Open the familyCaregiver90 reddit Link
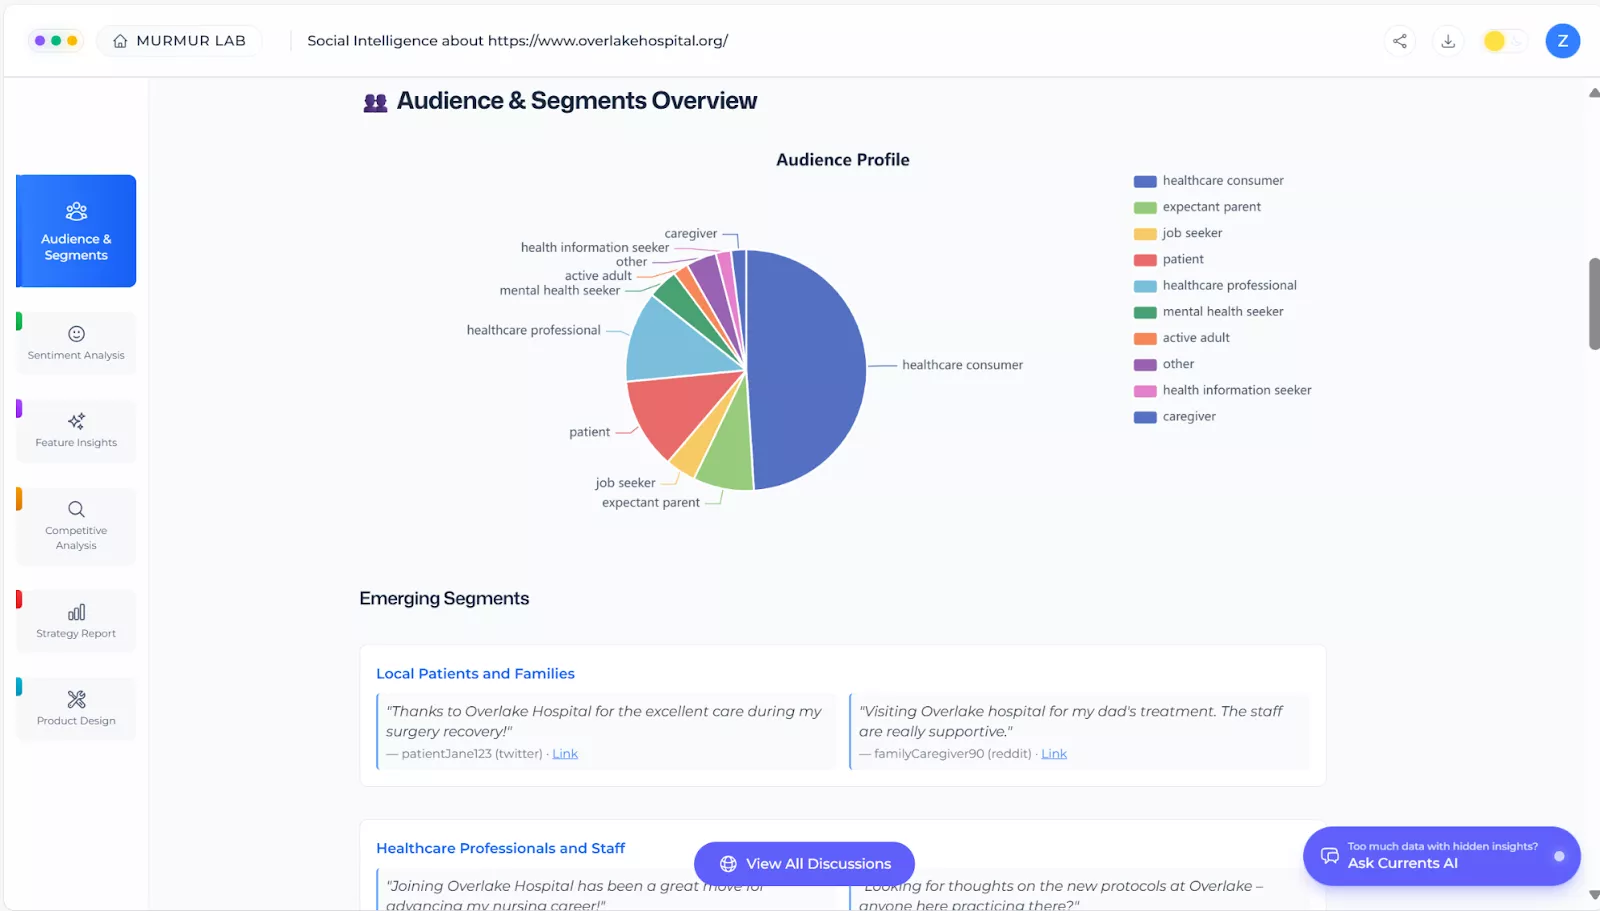Viewport: 1600px width, 911px height. pos(1054,754)
